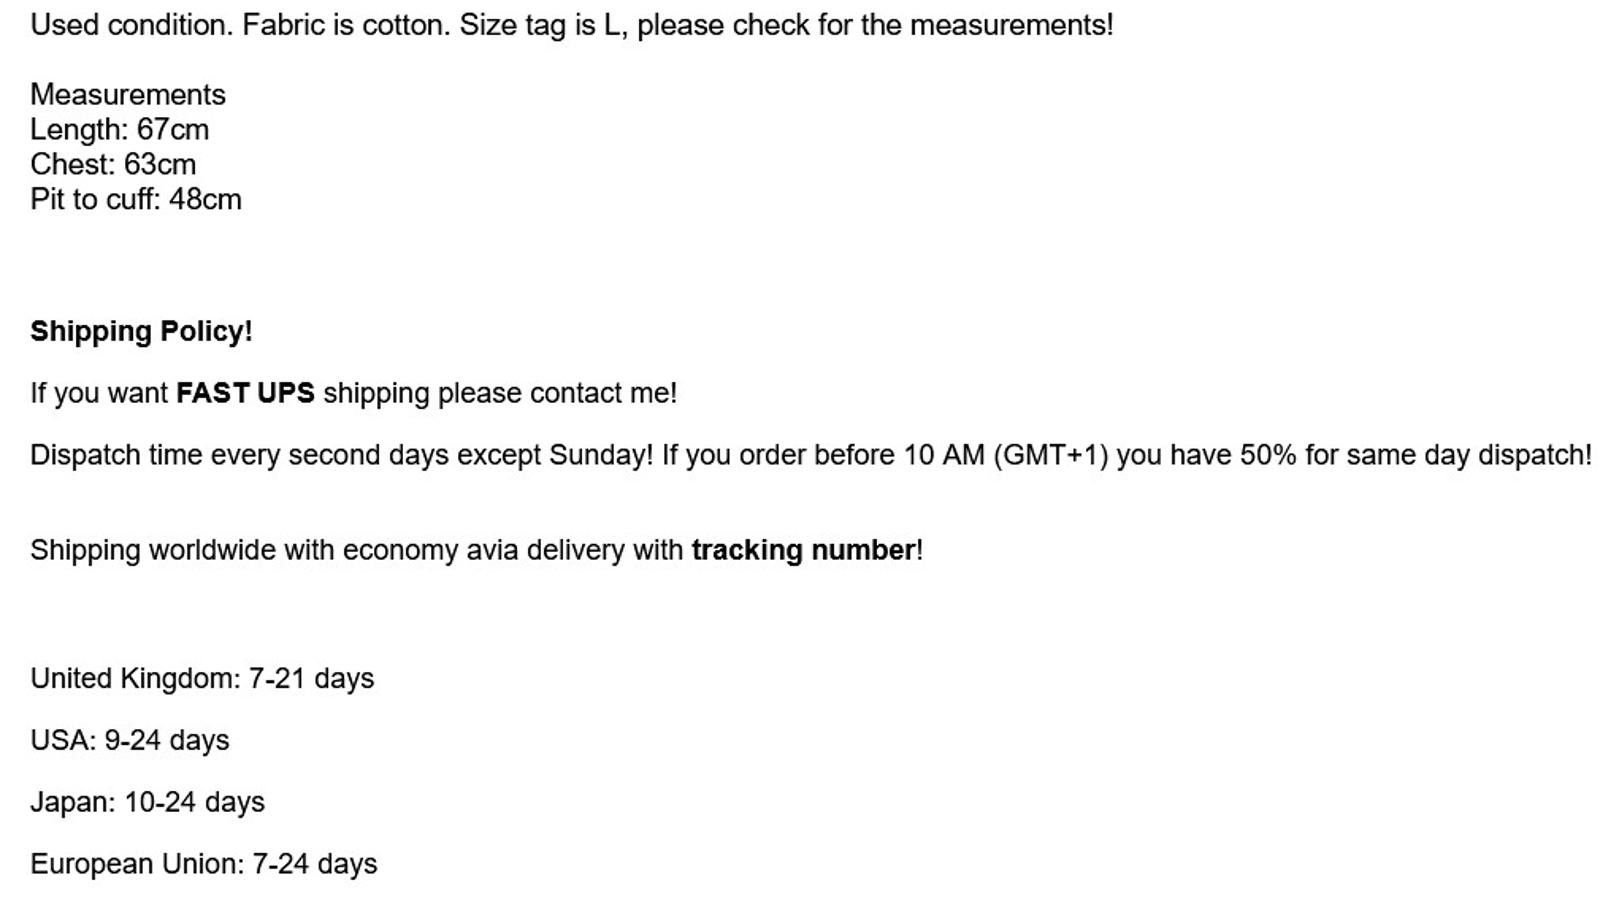The image size is (1600, 910).
Task: Click the 'Length: 67cm' line
Action: (x=120, y=130)
